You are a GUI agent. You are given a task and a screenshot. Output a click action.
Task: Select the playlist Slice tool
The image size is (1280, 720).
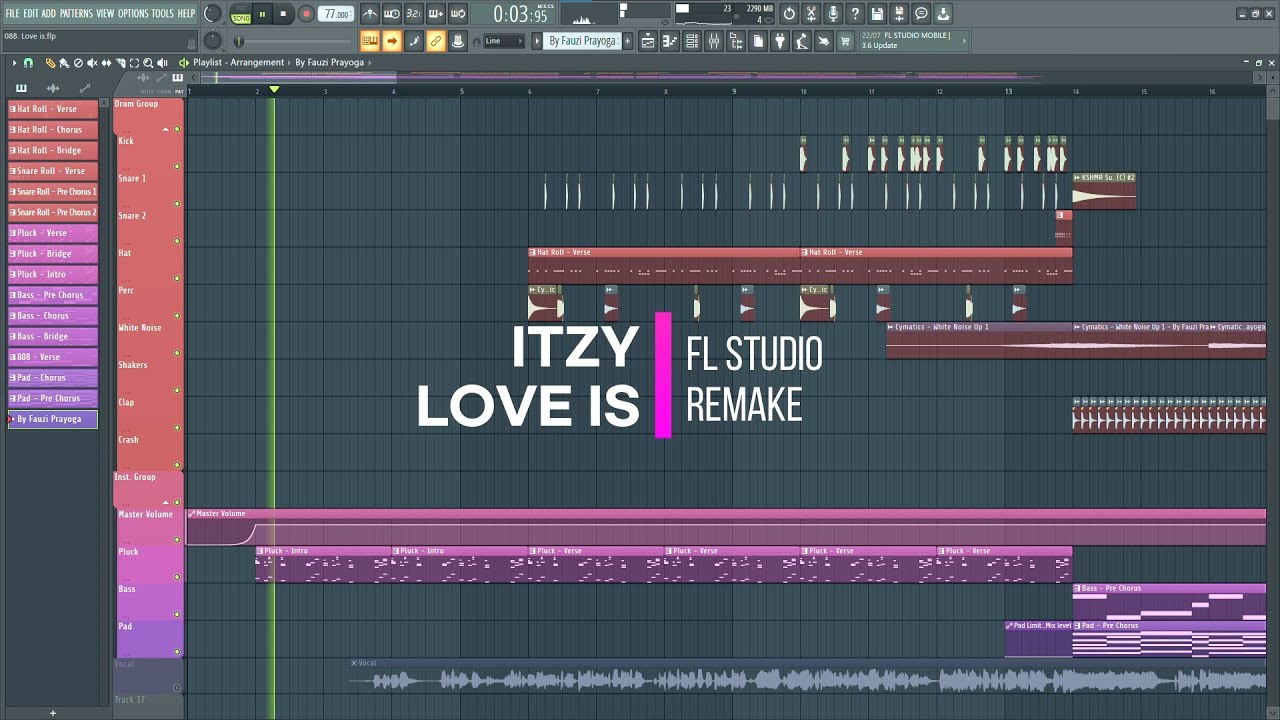(x=120, y=63)
